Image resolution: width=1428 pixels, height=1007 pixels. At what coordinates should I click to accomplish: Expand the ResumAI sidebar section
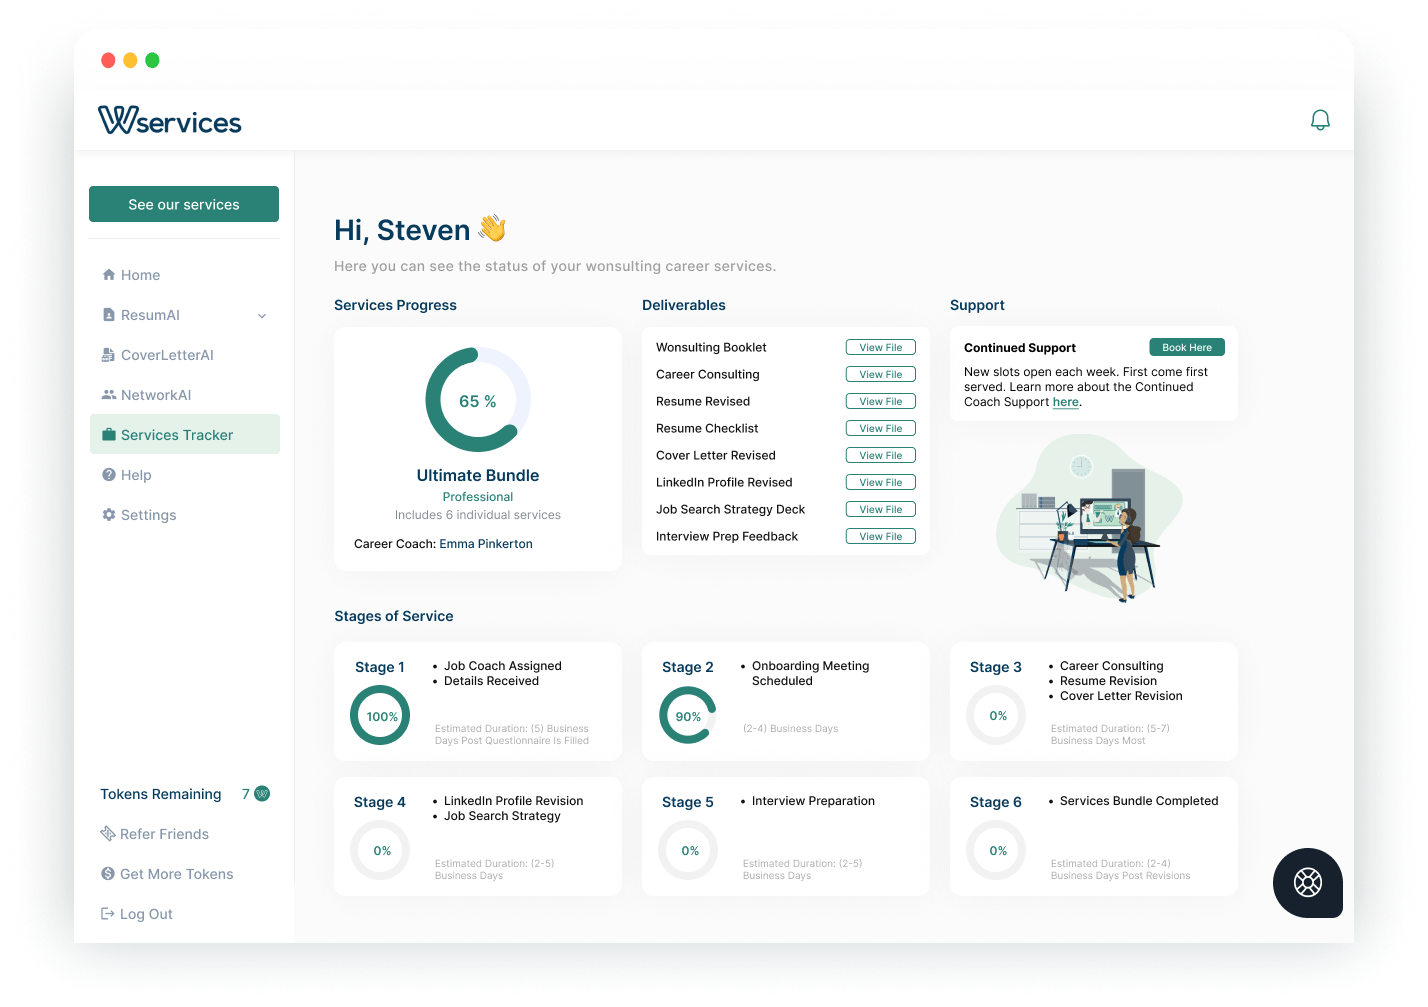coord(262,315)
